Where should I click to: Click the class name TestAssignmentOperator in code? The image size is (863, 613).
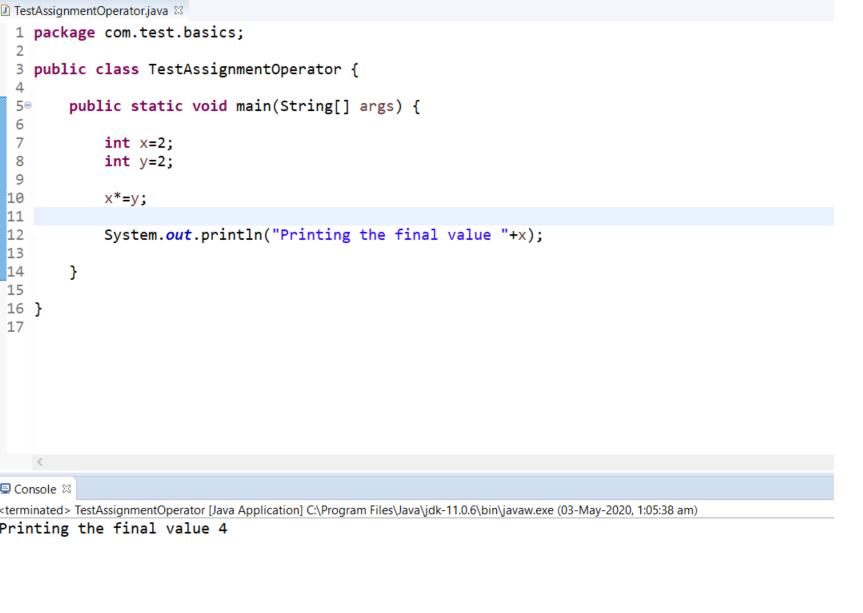[244, 70]
